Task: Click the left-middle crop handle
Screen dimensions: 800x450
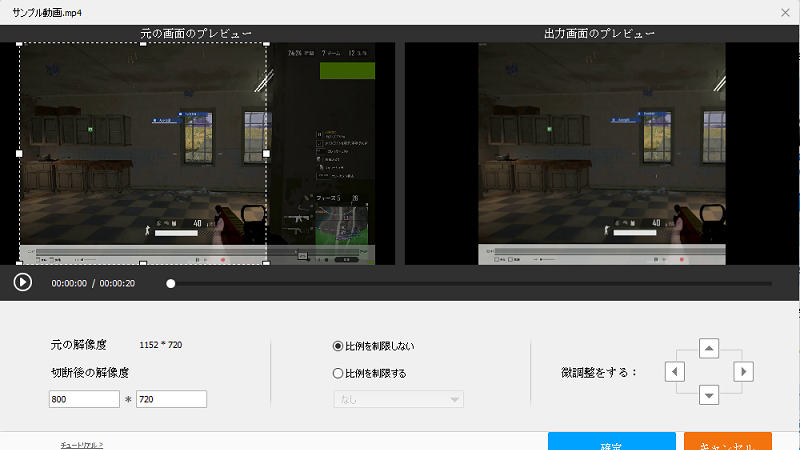Action: click(x=19, y=153)
